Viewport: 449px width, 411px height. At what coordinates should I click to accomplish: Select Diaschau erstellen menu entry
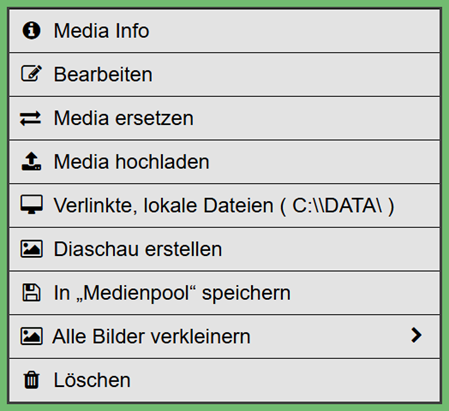click(x=224, y=249)
